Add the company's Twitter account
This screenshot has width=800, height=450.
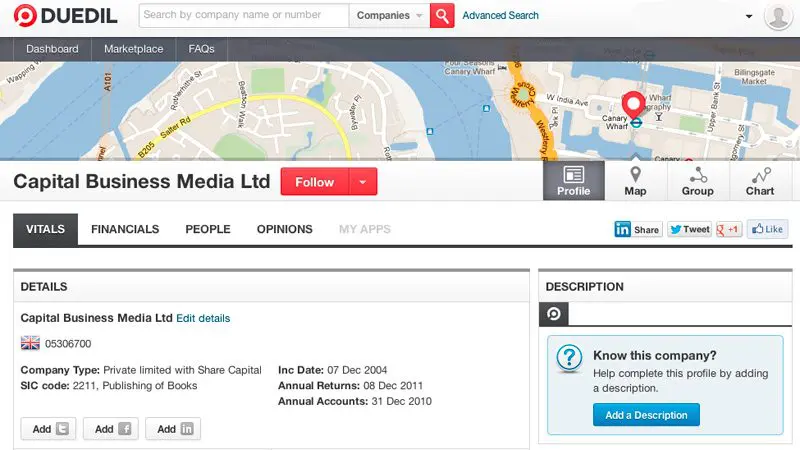tap(52, 429)
